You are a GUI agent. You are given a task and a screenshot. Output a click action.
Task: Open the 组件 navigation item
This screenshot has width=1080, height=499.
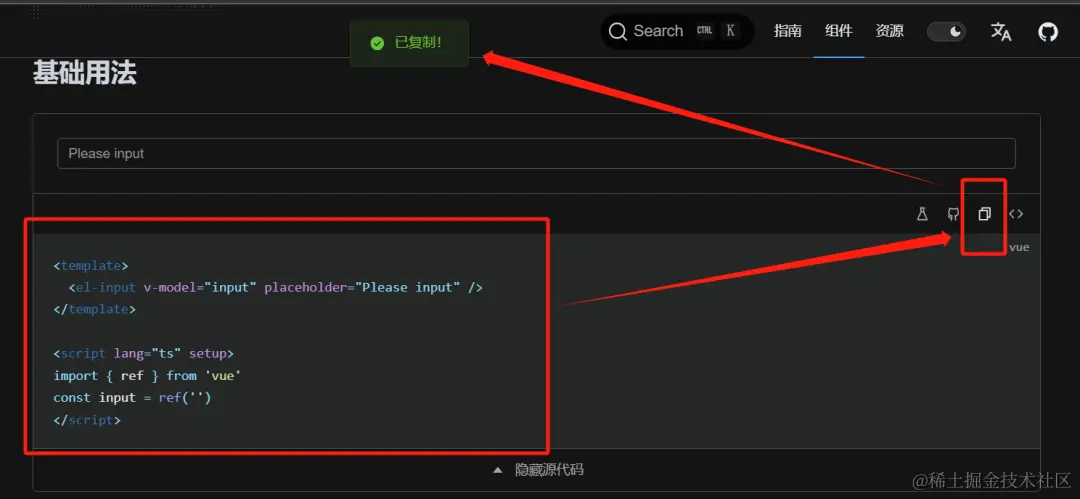pos(838,31)
